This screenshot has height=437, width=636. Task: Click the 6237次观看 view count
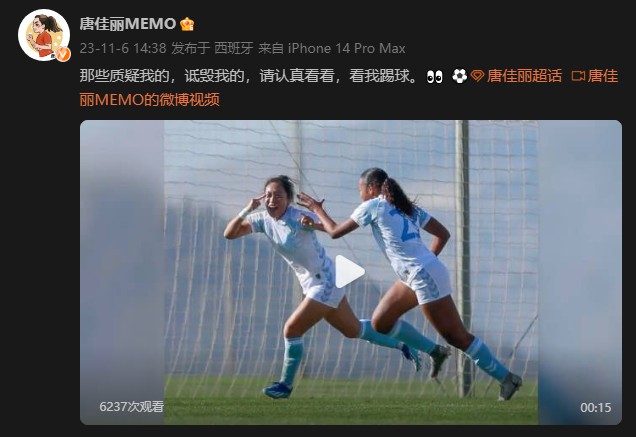(132, 407)
